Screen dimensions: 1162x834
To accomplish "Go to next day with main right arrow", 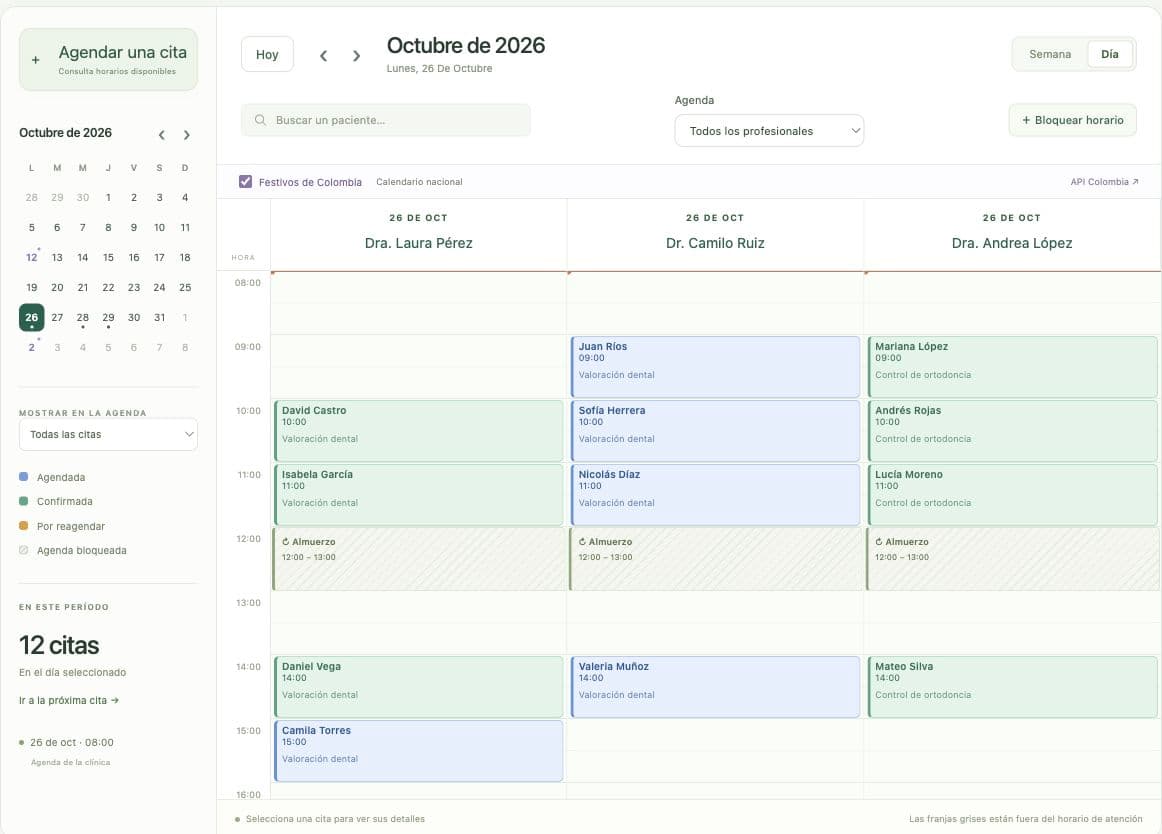I will (x=356, y=56).
